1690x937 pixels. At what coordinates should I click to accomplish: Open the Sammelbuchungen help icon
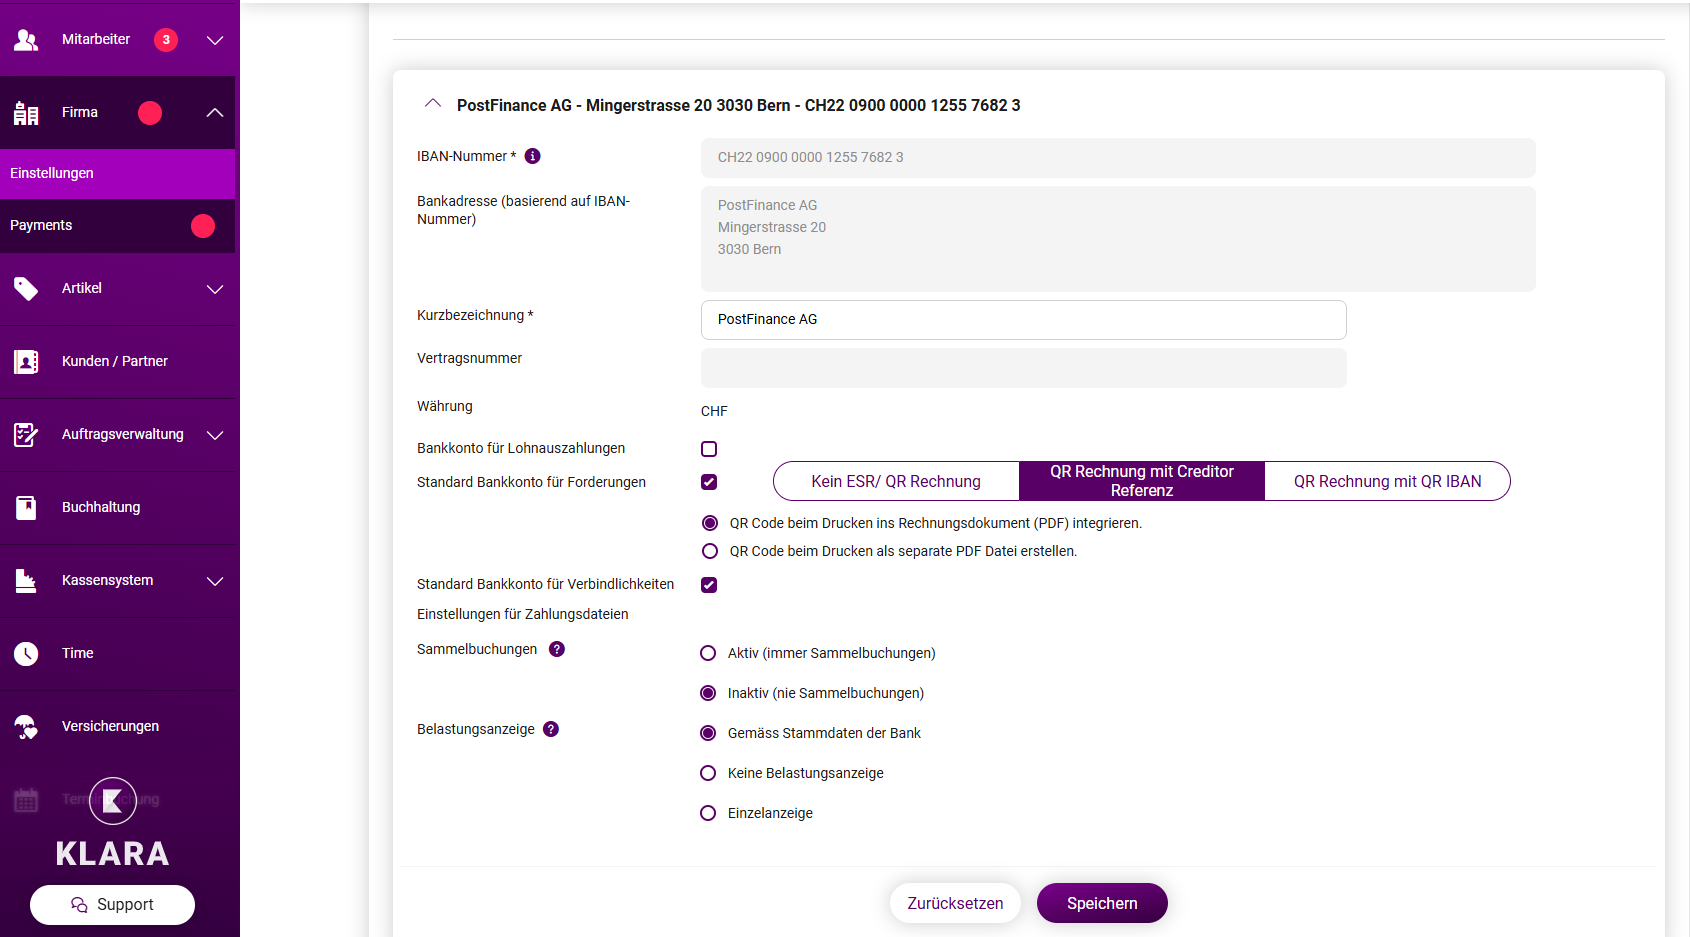click(557, 649)
